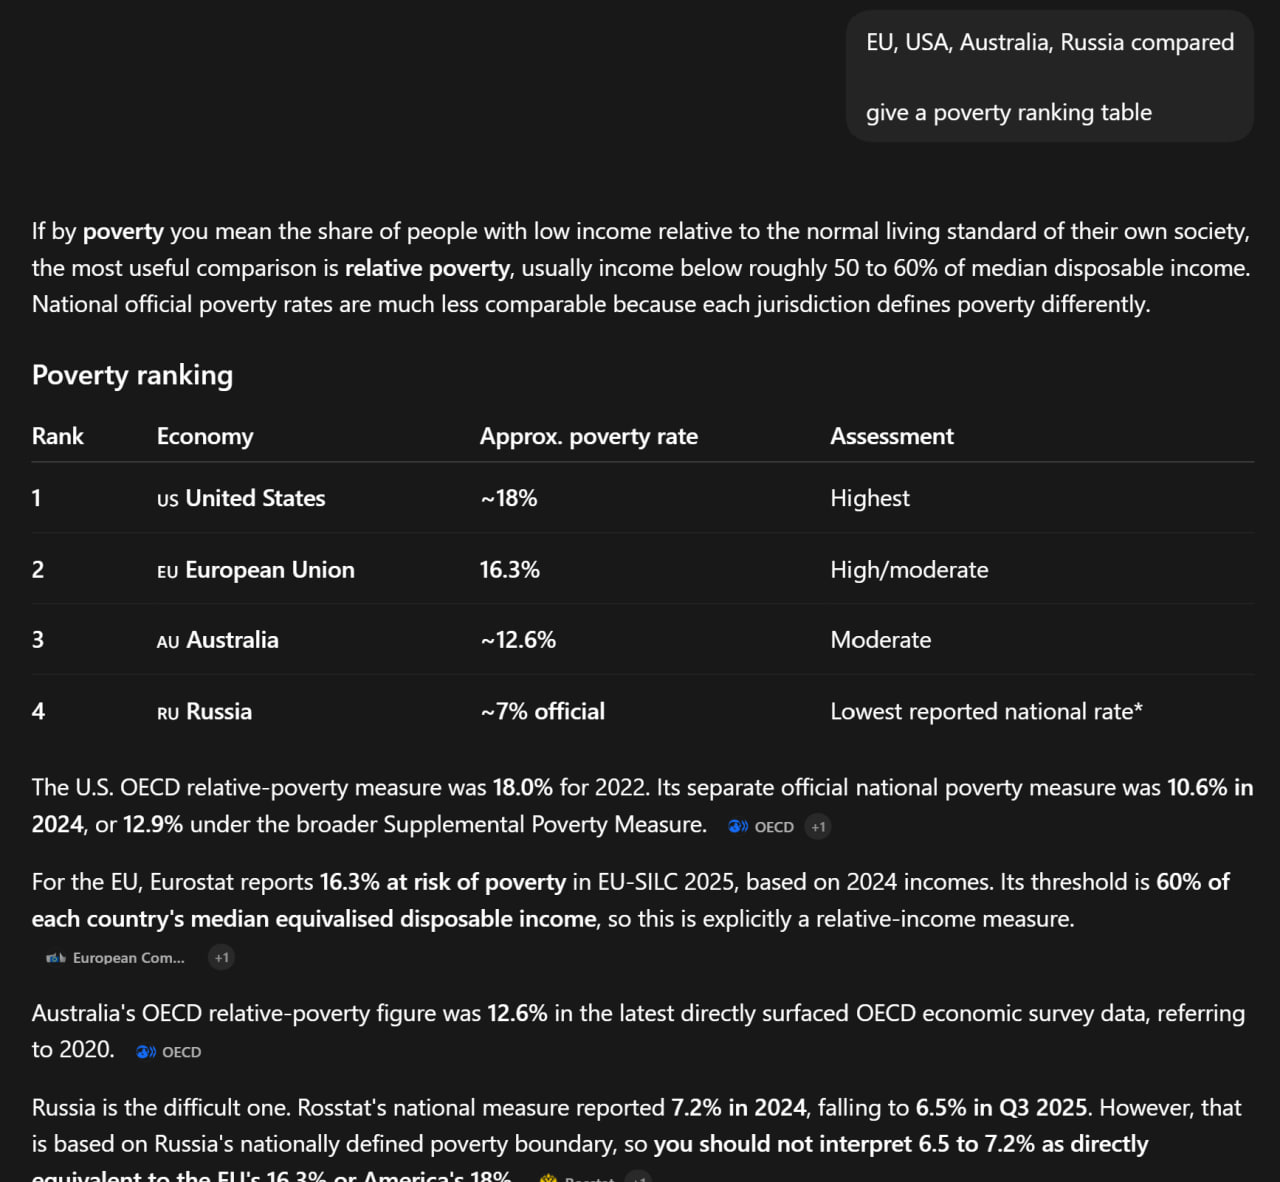1280x1182 pixels.
Task: Select the European Union table row
Action: point(642,569)
